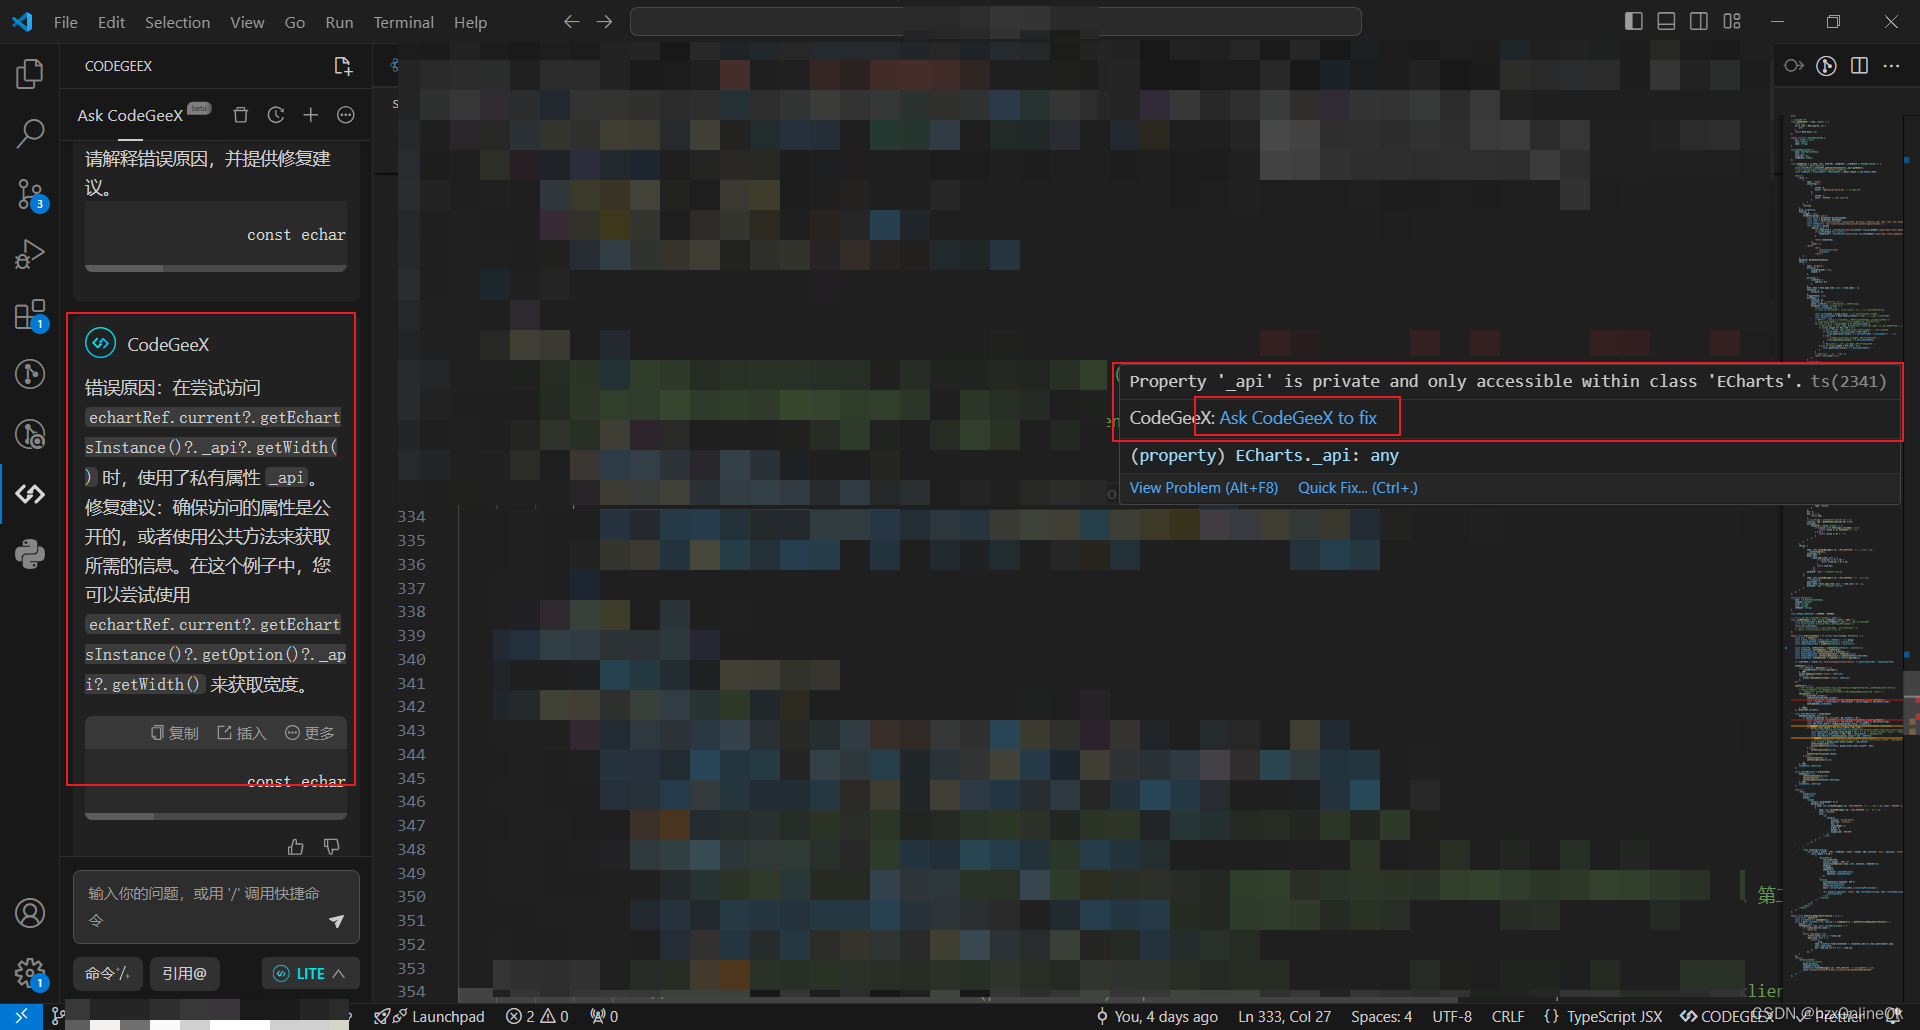Click View Problem (Alt+F8) link
This screenshot has width=1920, height=1030.
click(1204, 488)
